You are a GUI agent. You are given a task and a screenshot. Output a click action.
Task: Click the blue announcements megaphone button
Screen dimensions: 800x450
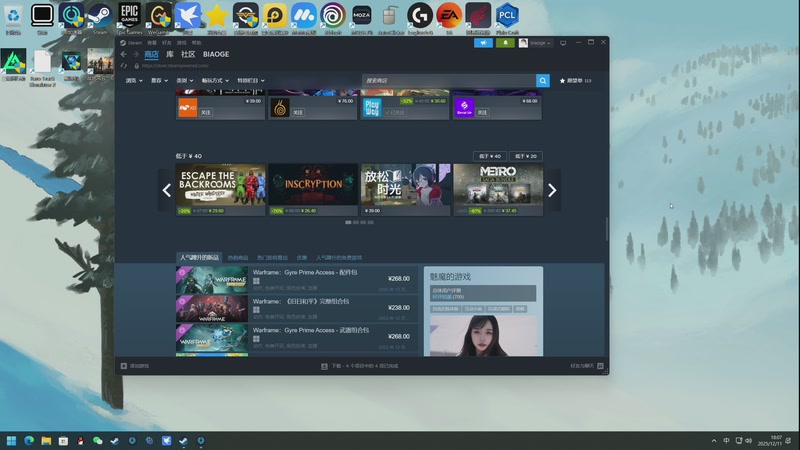click(x=483, y=43)
